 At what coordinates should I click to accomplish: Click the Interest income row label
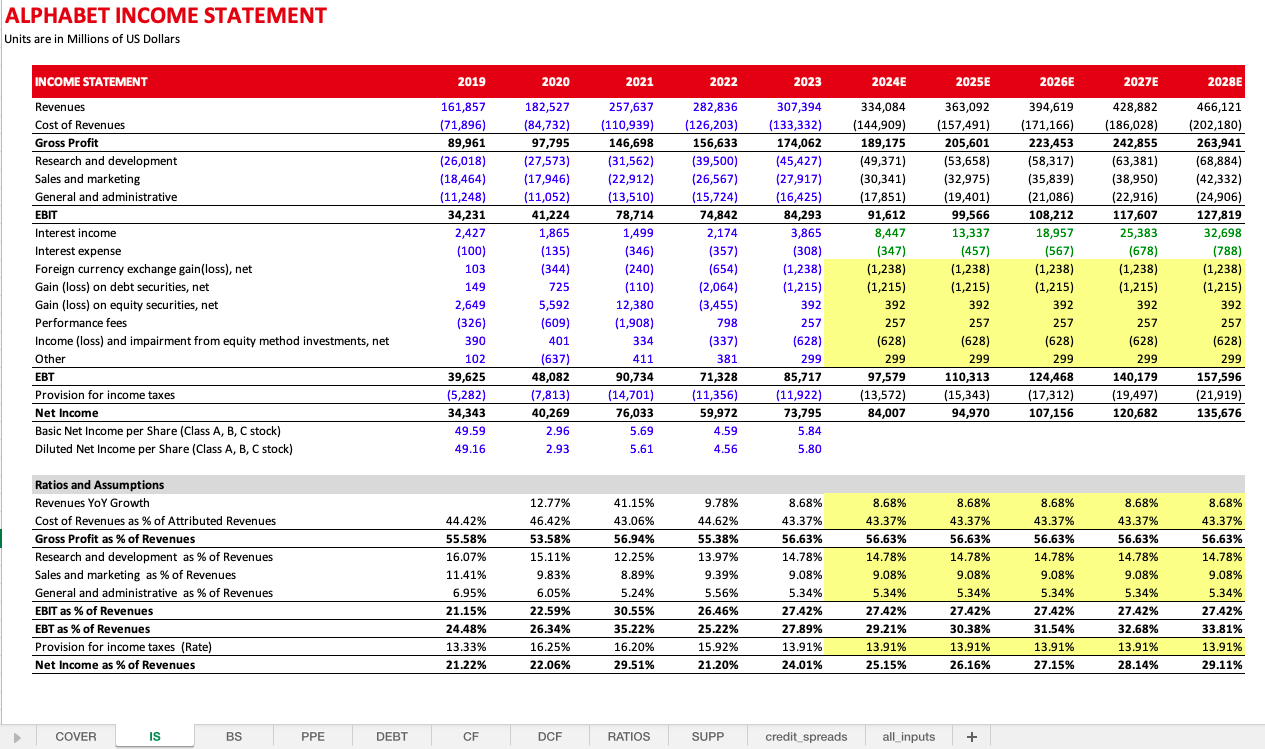[x=76, y=233]
